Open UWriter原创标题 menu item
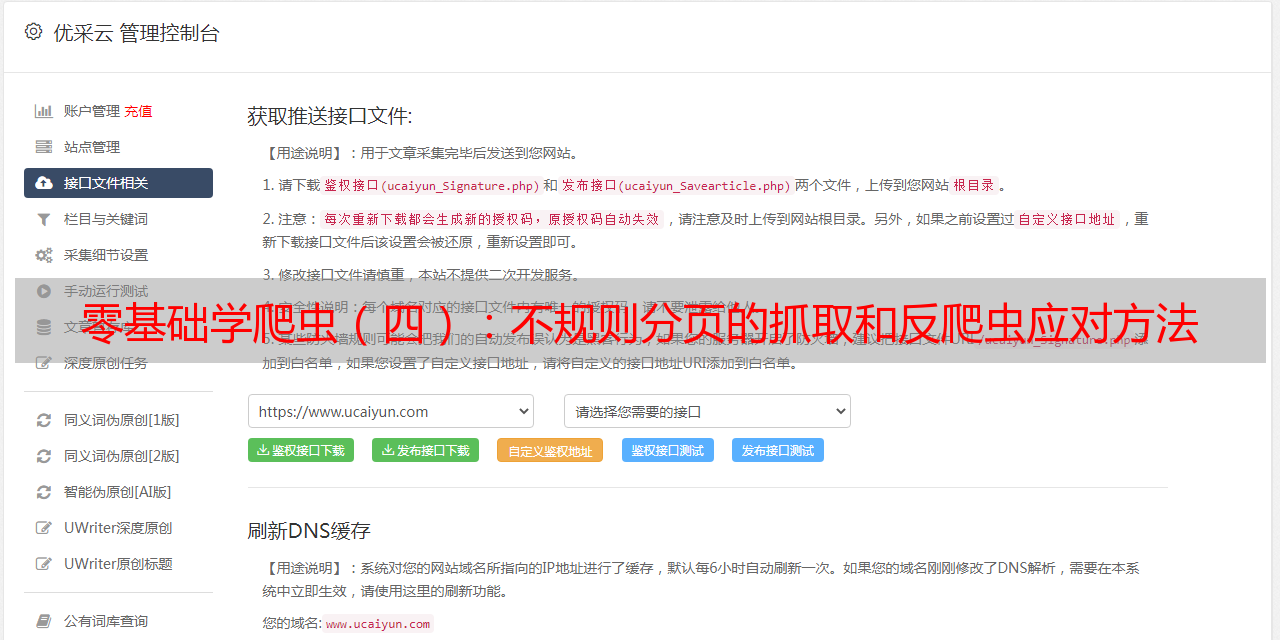This screenshot has height=640, width=1280. 118,564
